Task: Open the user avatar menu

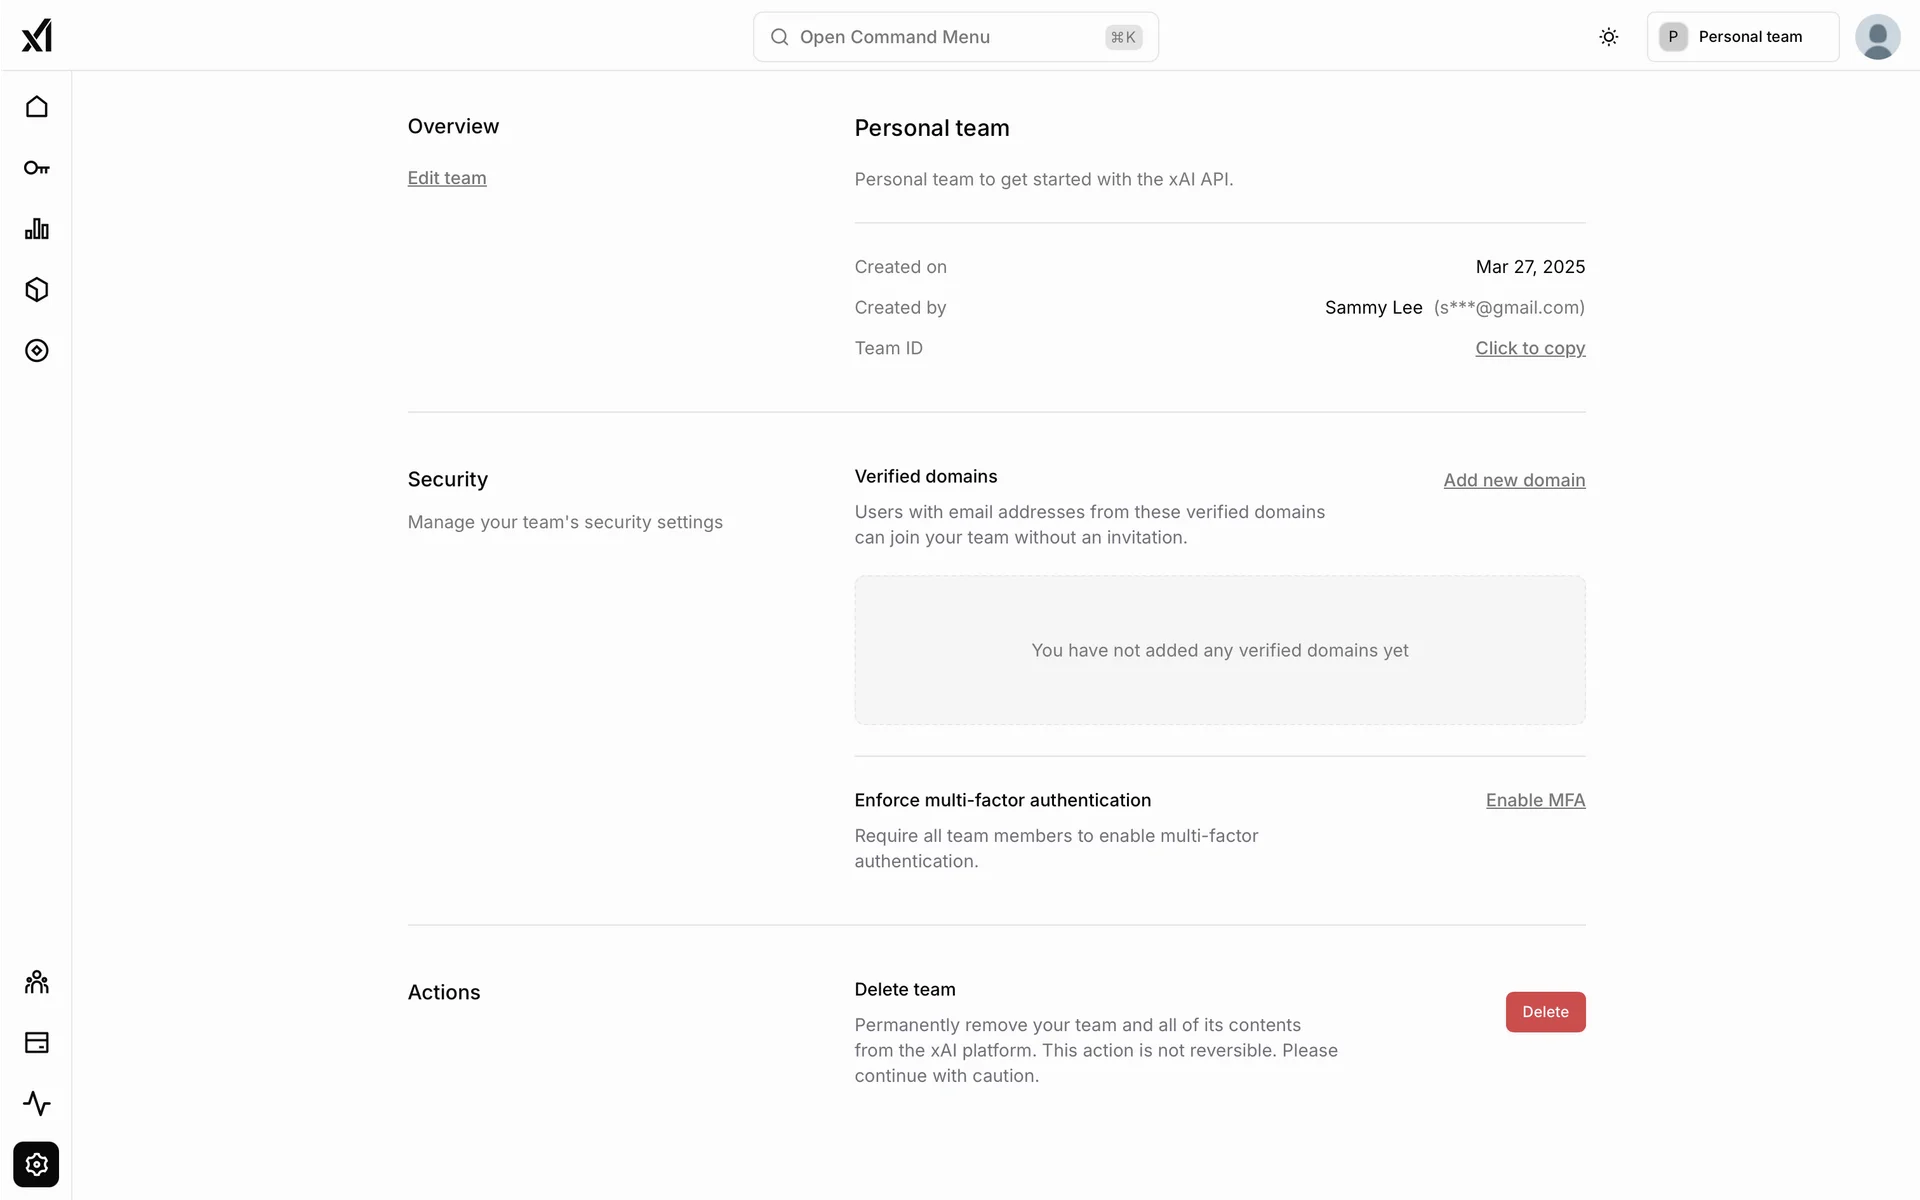Action: point(1877,37)
